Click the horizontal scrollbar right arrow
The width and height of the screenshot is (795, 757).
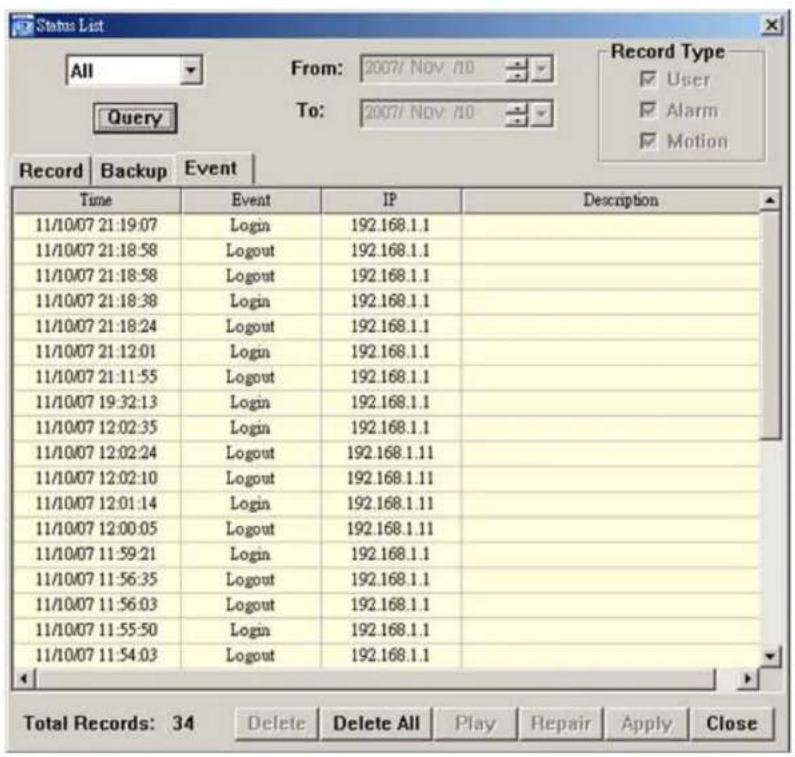pyautogui.click(x=747, y=678)
